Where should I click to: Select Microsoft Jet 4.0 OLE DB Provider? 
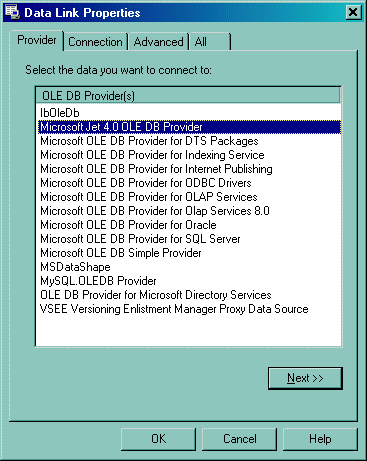190,127
